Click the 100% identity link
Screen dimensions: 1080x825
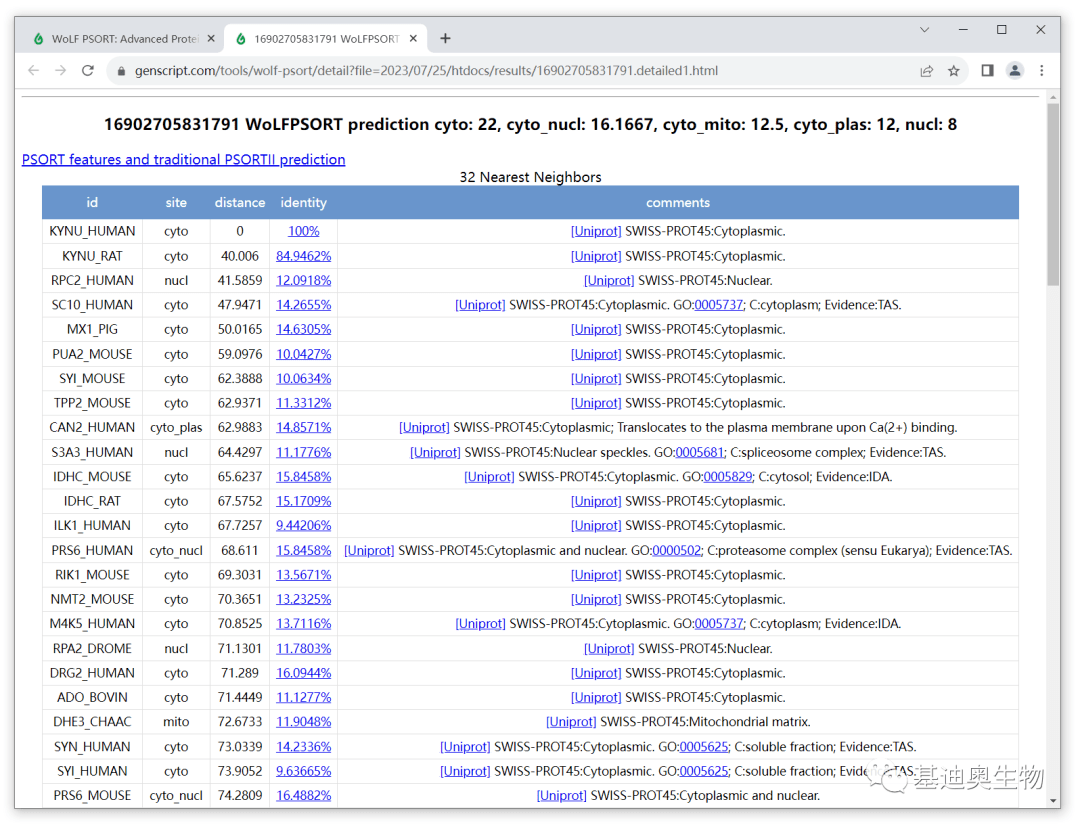coord(303,231)
